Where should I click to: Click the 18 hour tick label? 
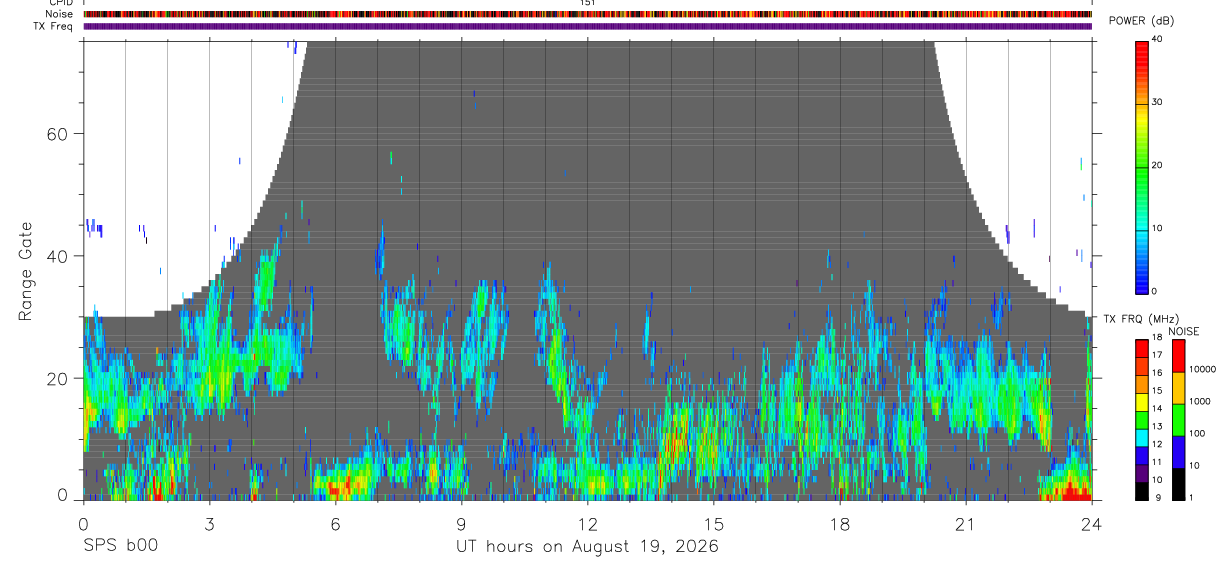[x=840, y=525]
